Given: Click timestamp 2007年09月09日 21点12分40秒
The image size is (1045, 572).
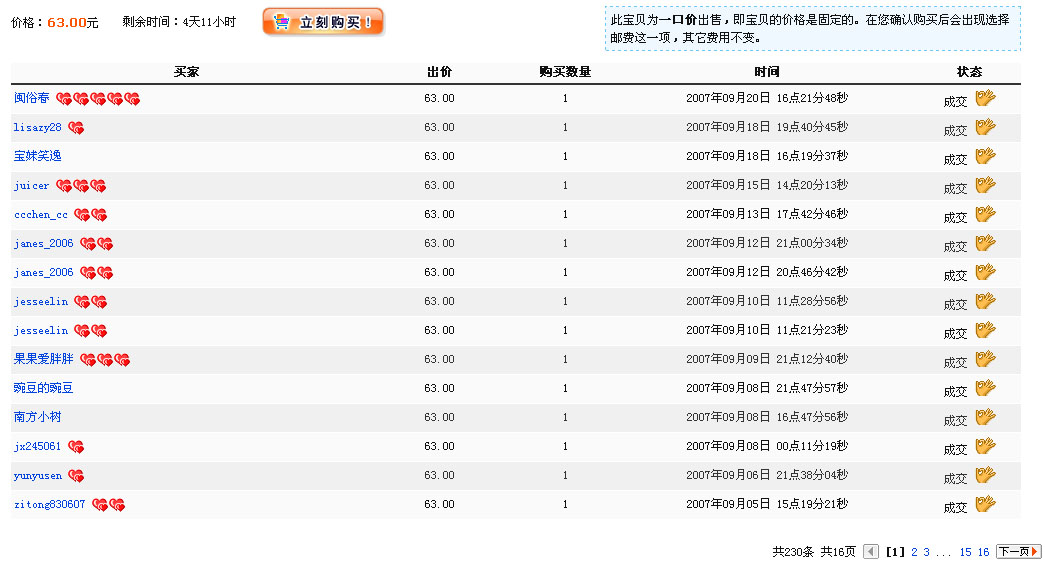Looking at the screenshot, I should (x=767, y=359).
